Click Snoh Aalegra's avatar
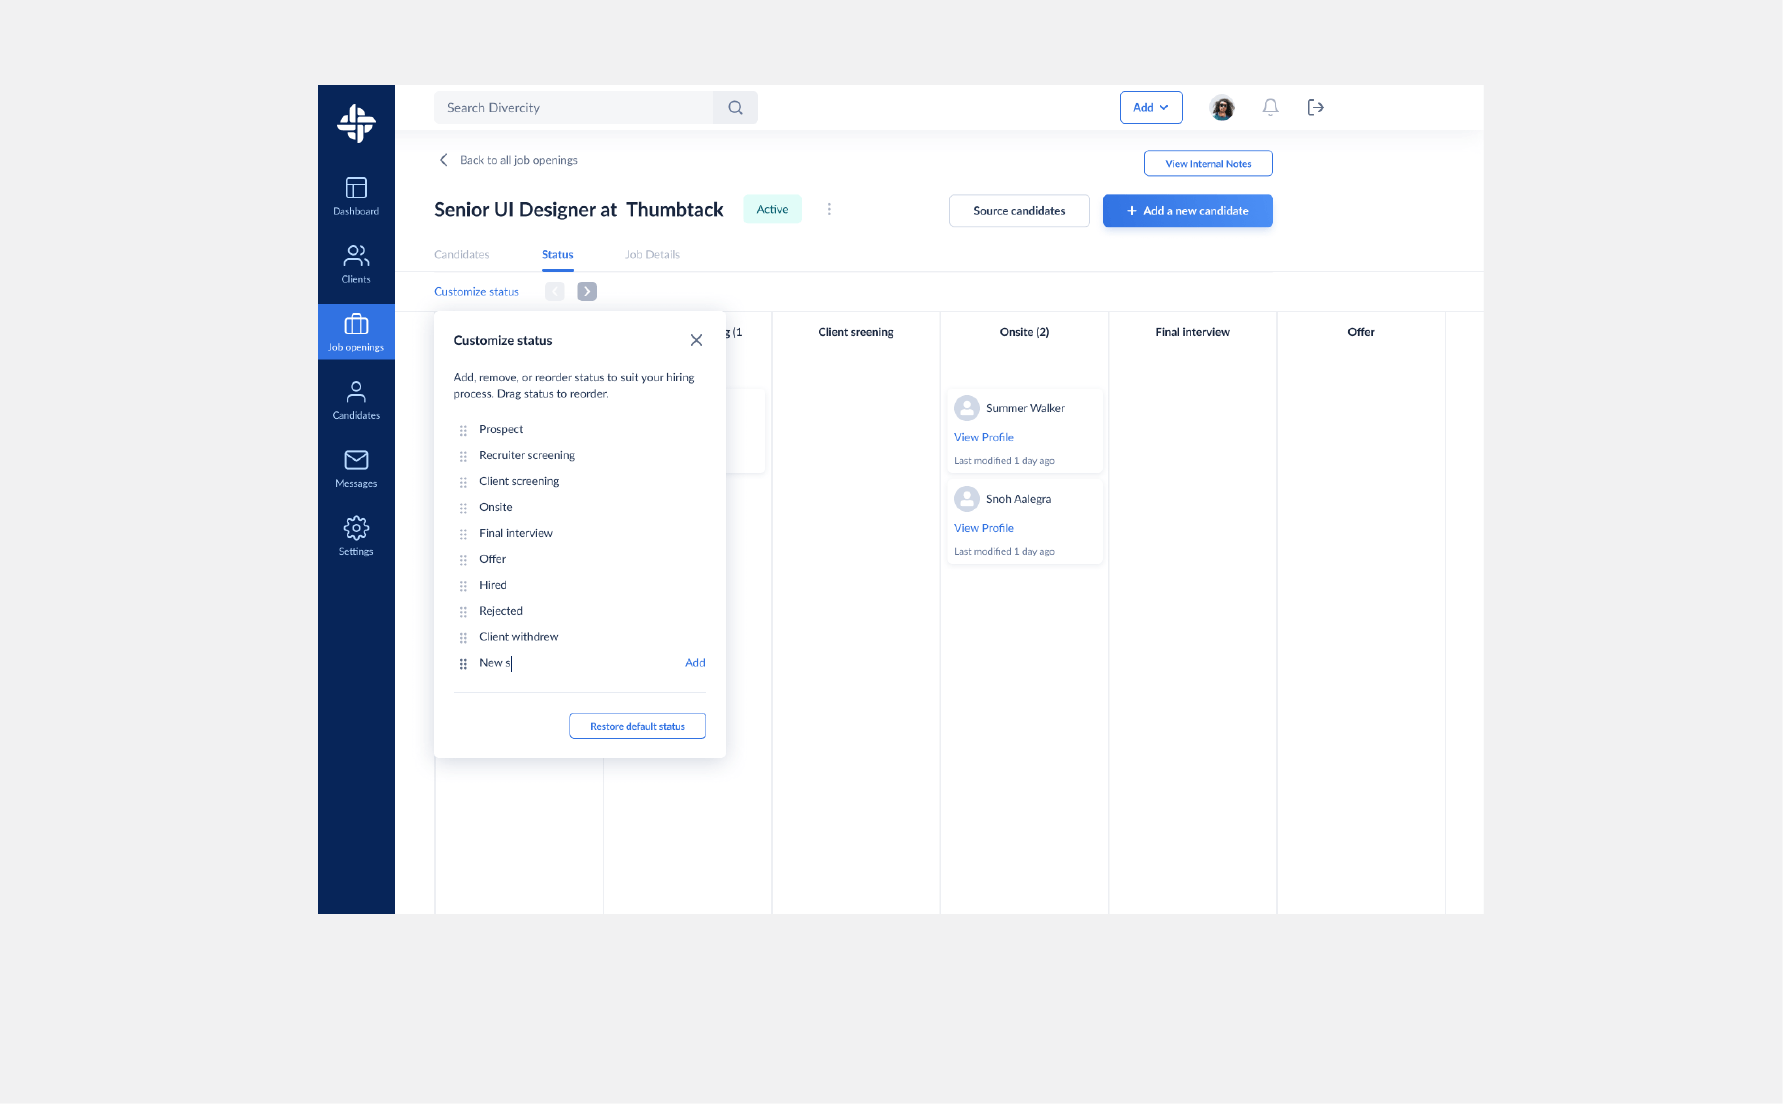The image size is (1783, 1104). (967, 498)
